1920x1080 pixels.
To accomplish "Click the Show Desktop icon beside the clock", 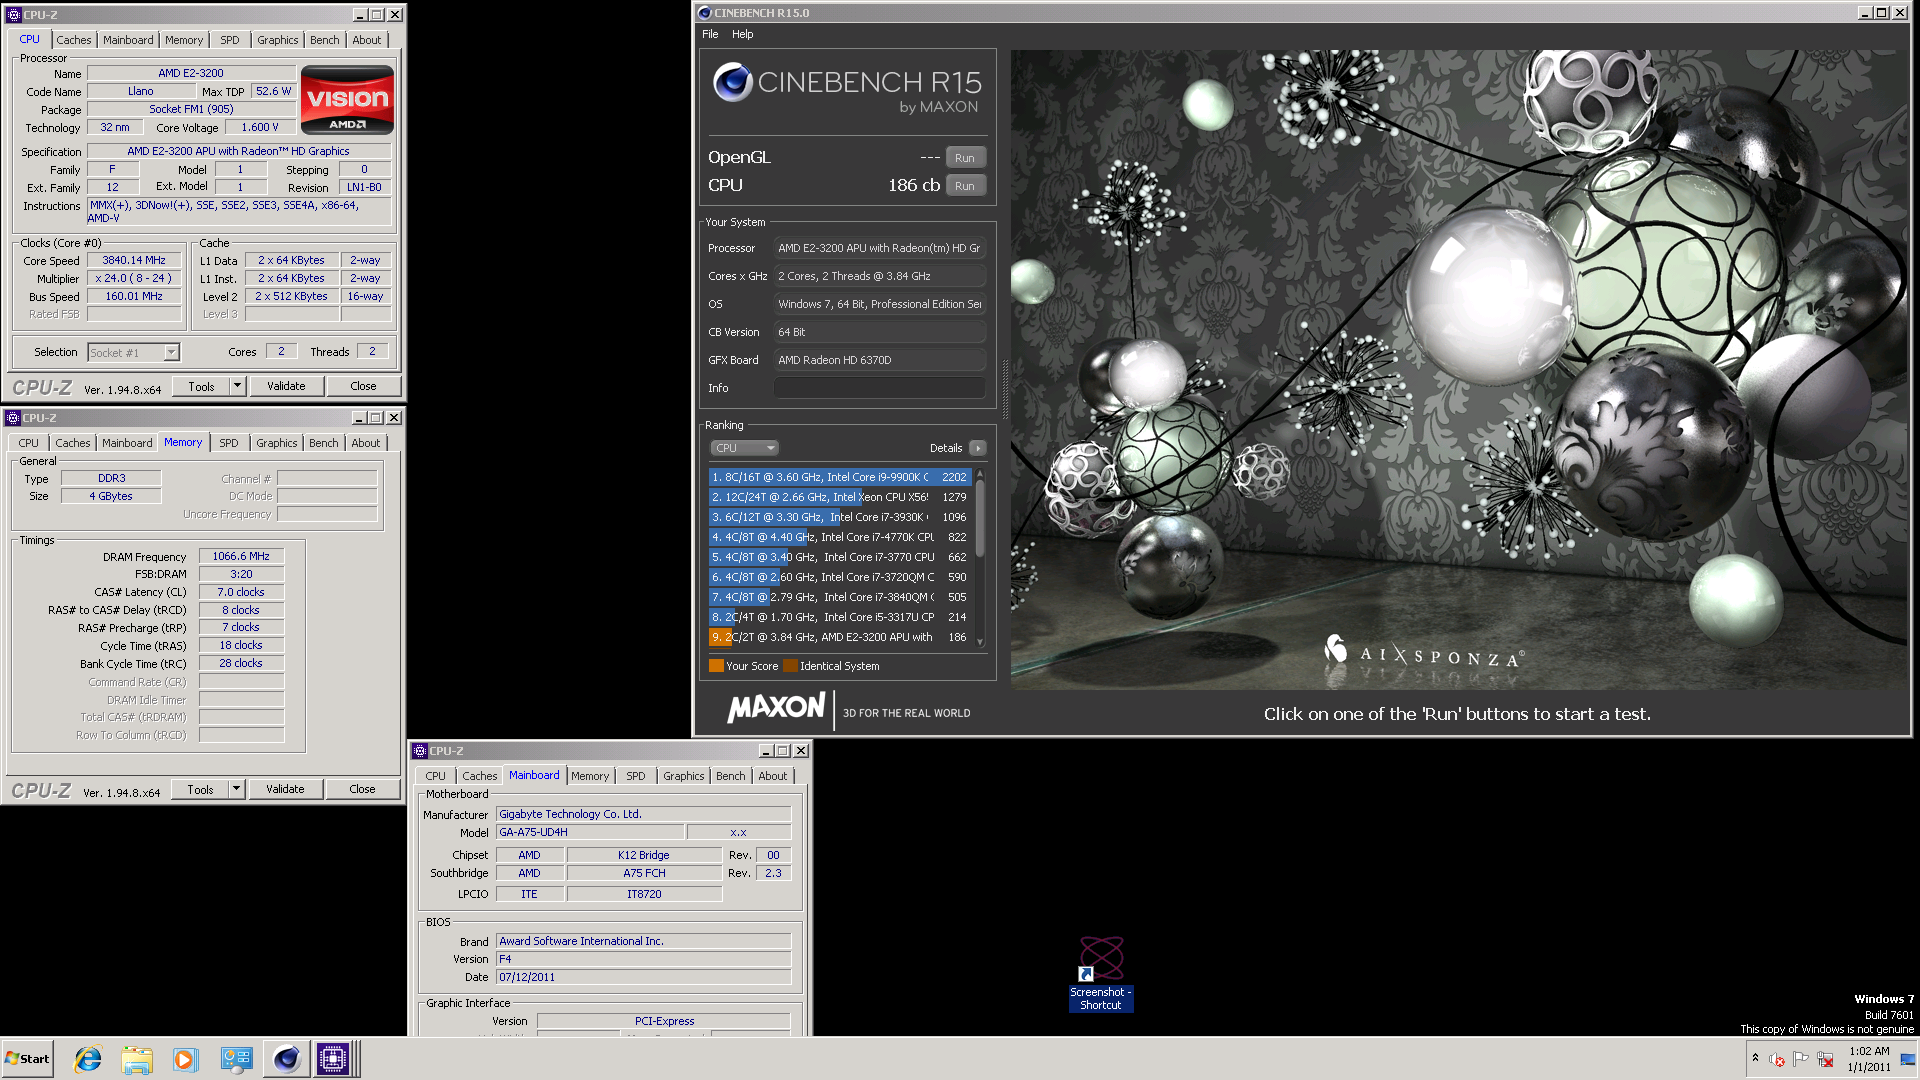I will click(x=1908, y=1059).
